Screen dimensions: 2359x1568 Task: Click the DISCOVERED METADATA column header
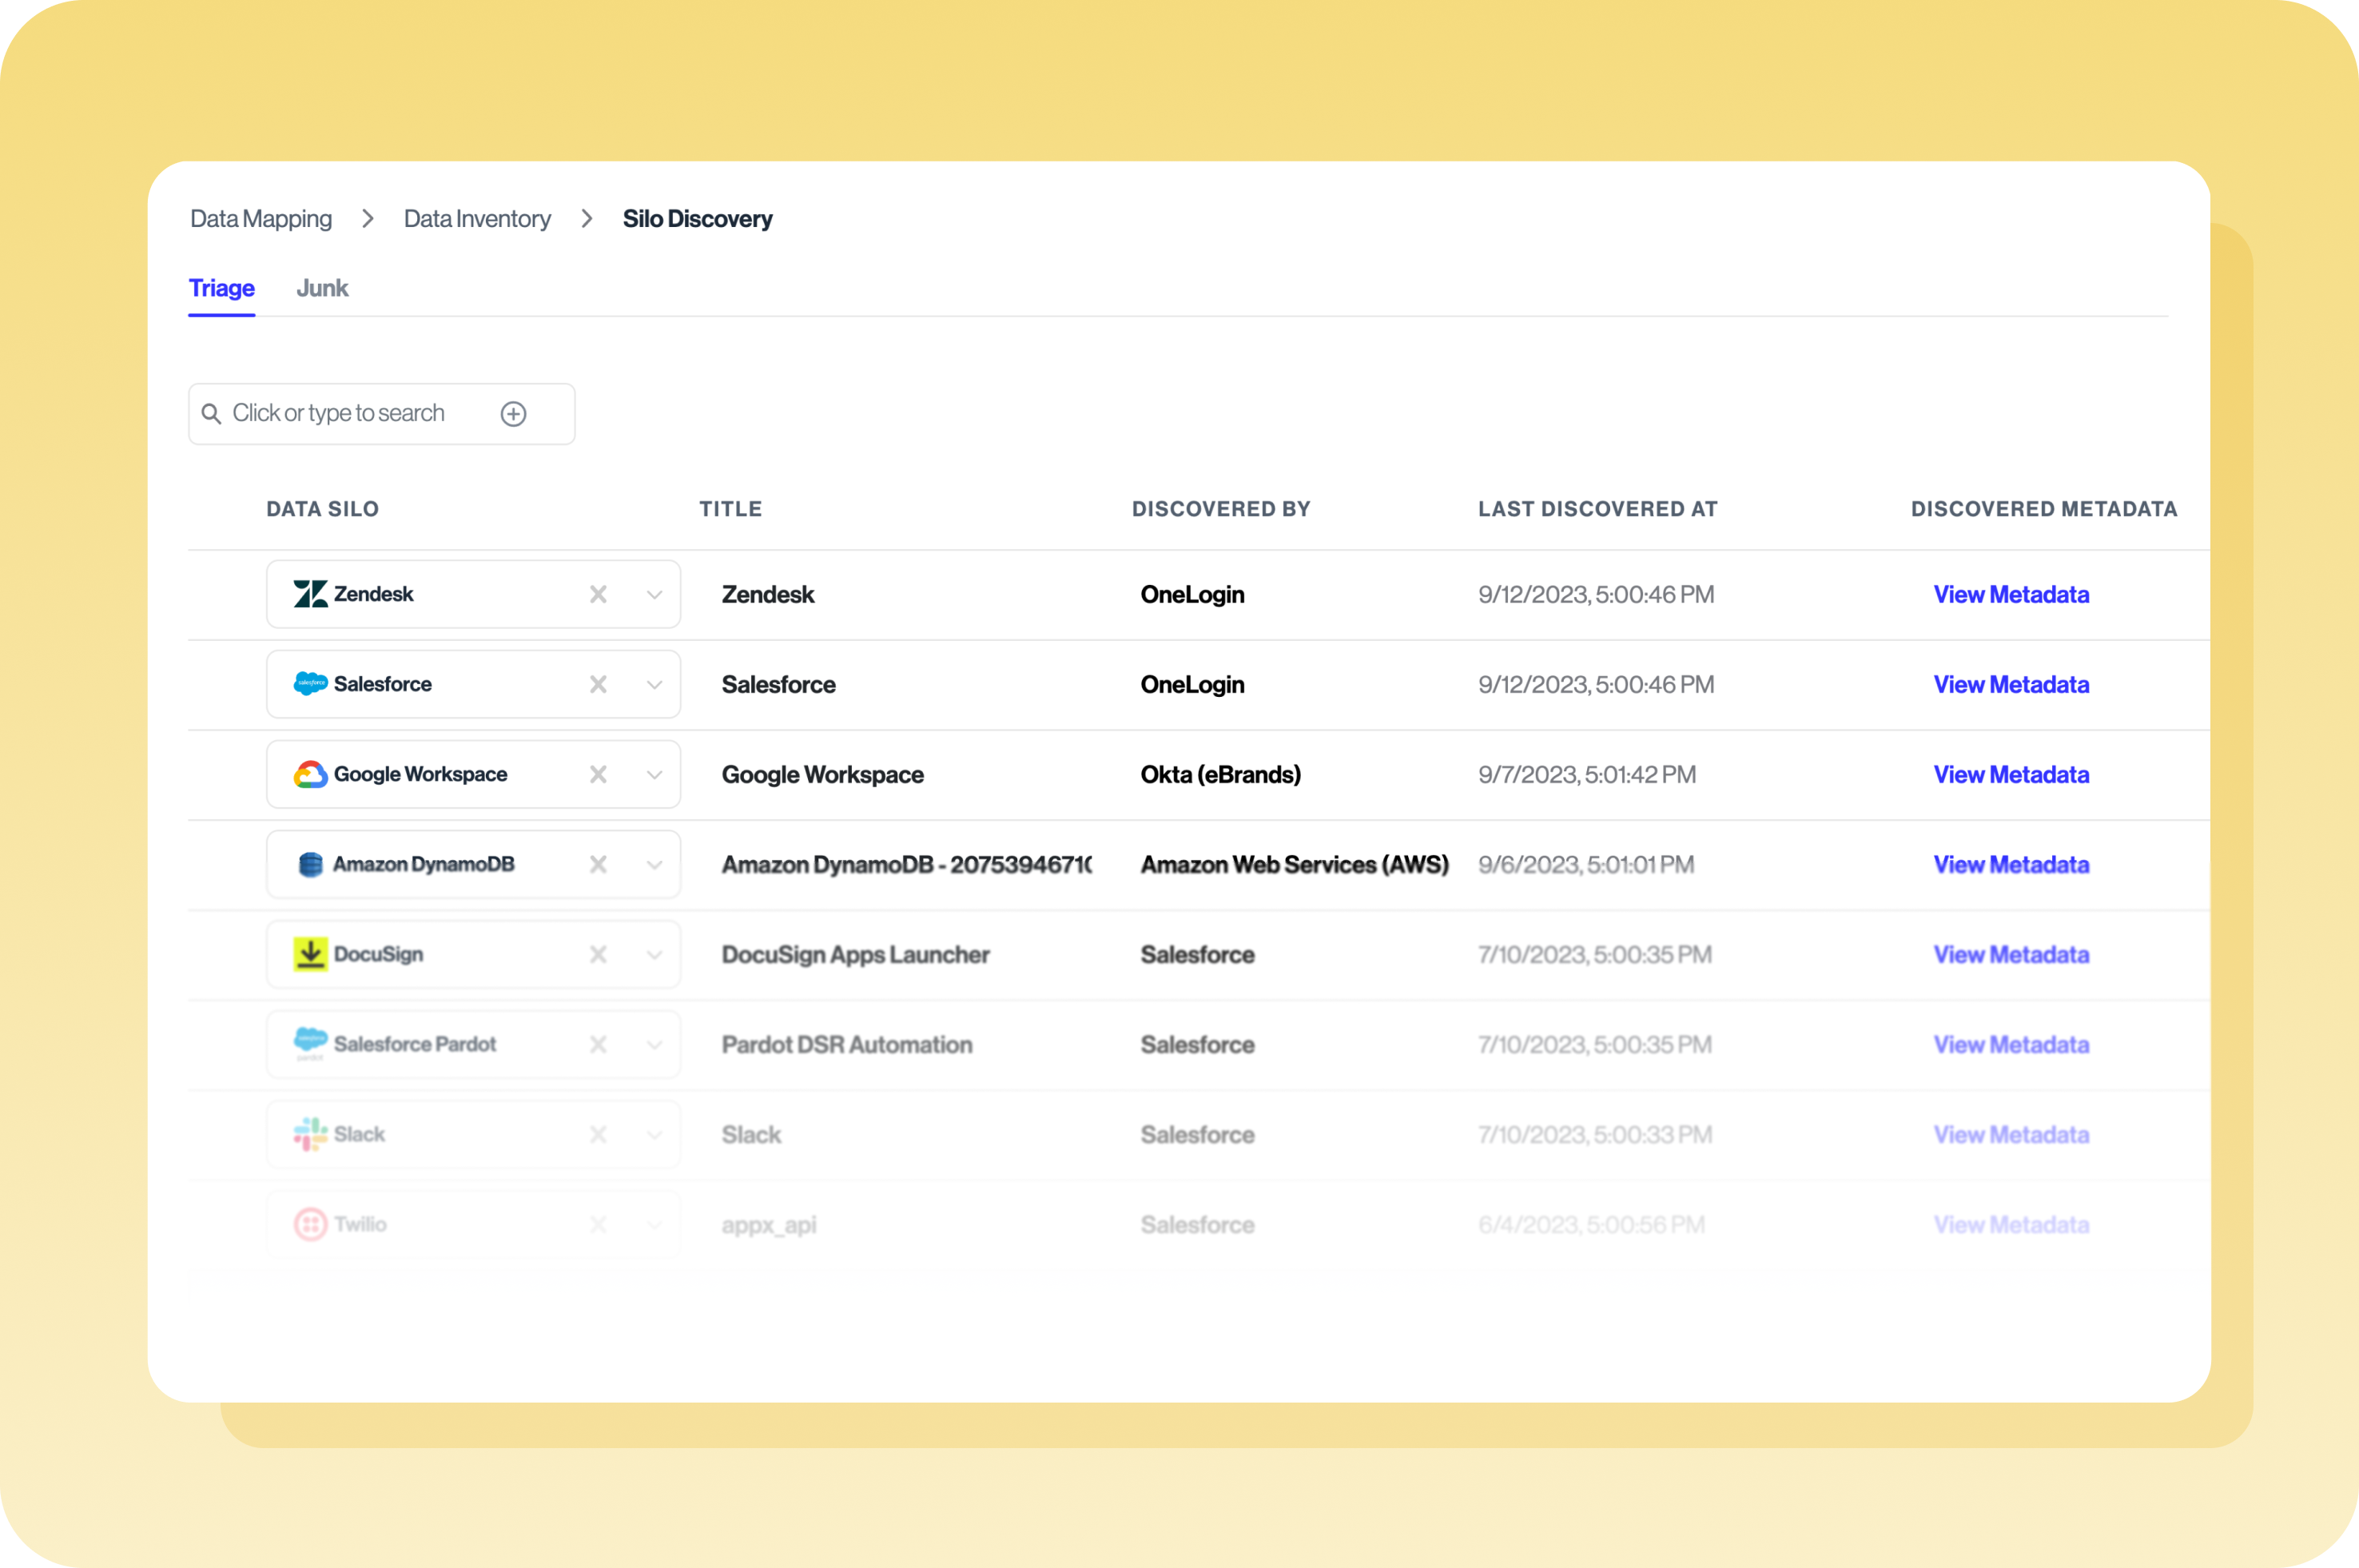(2044, 509)
